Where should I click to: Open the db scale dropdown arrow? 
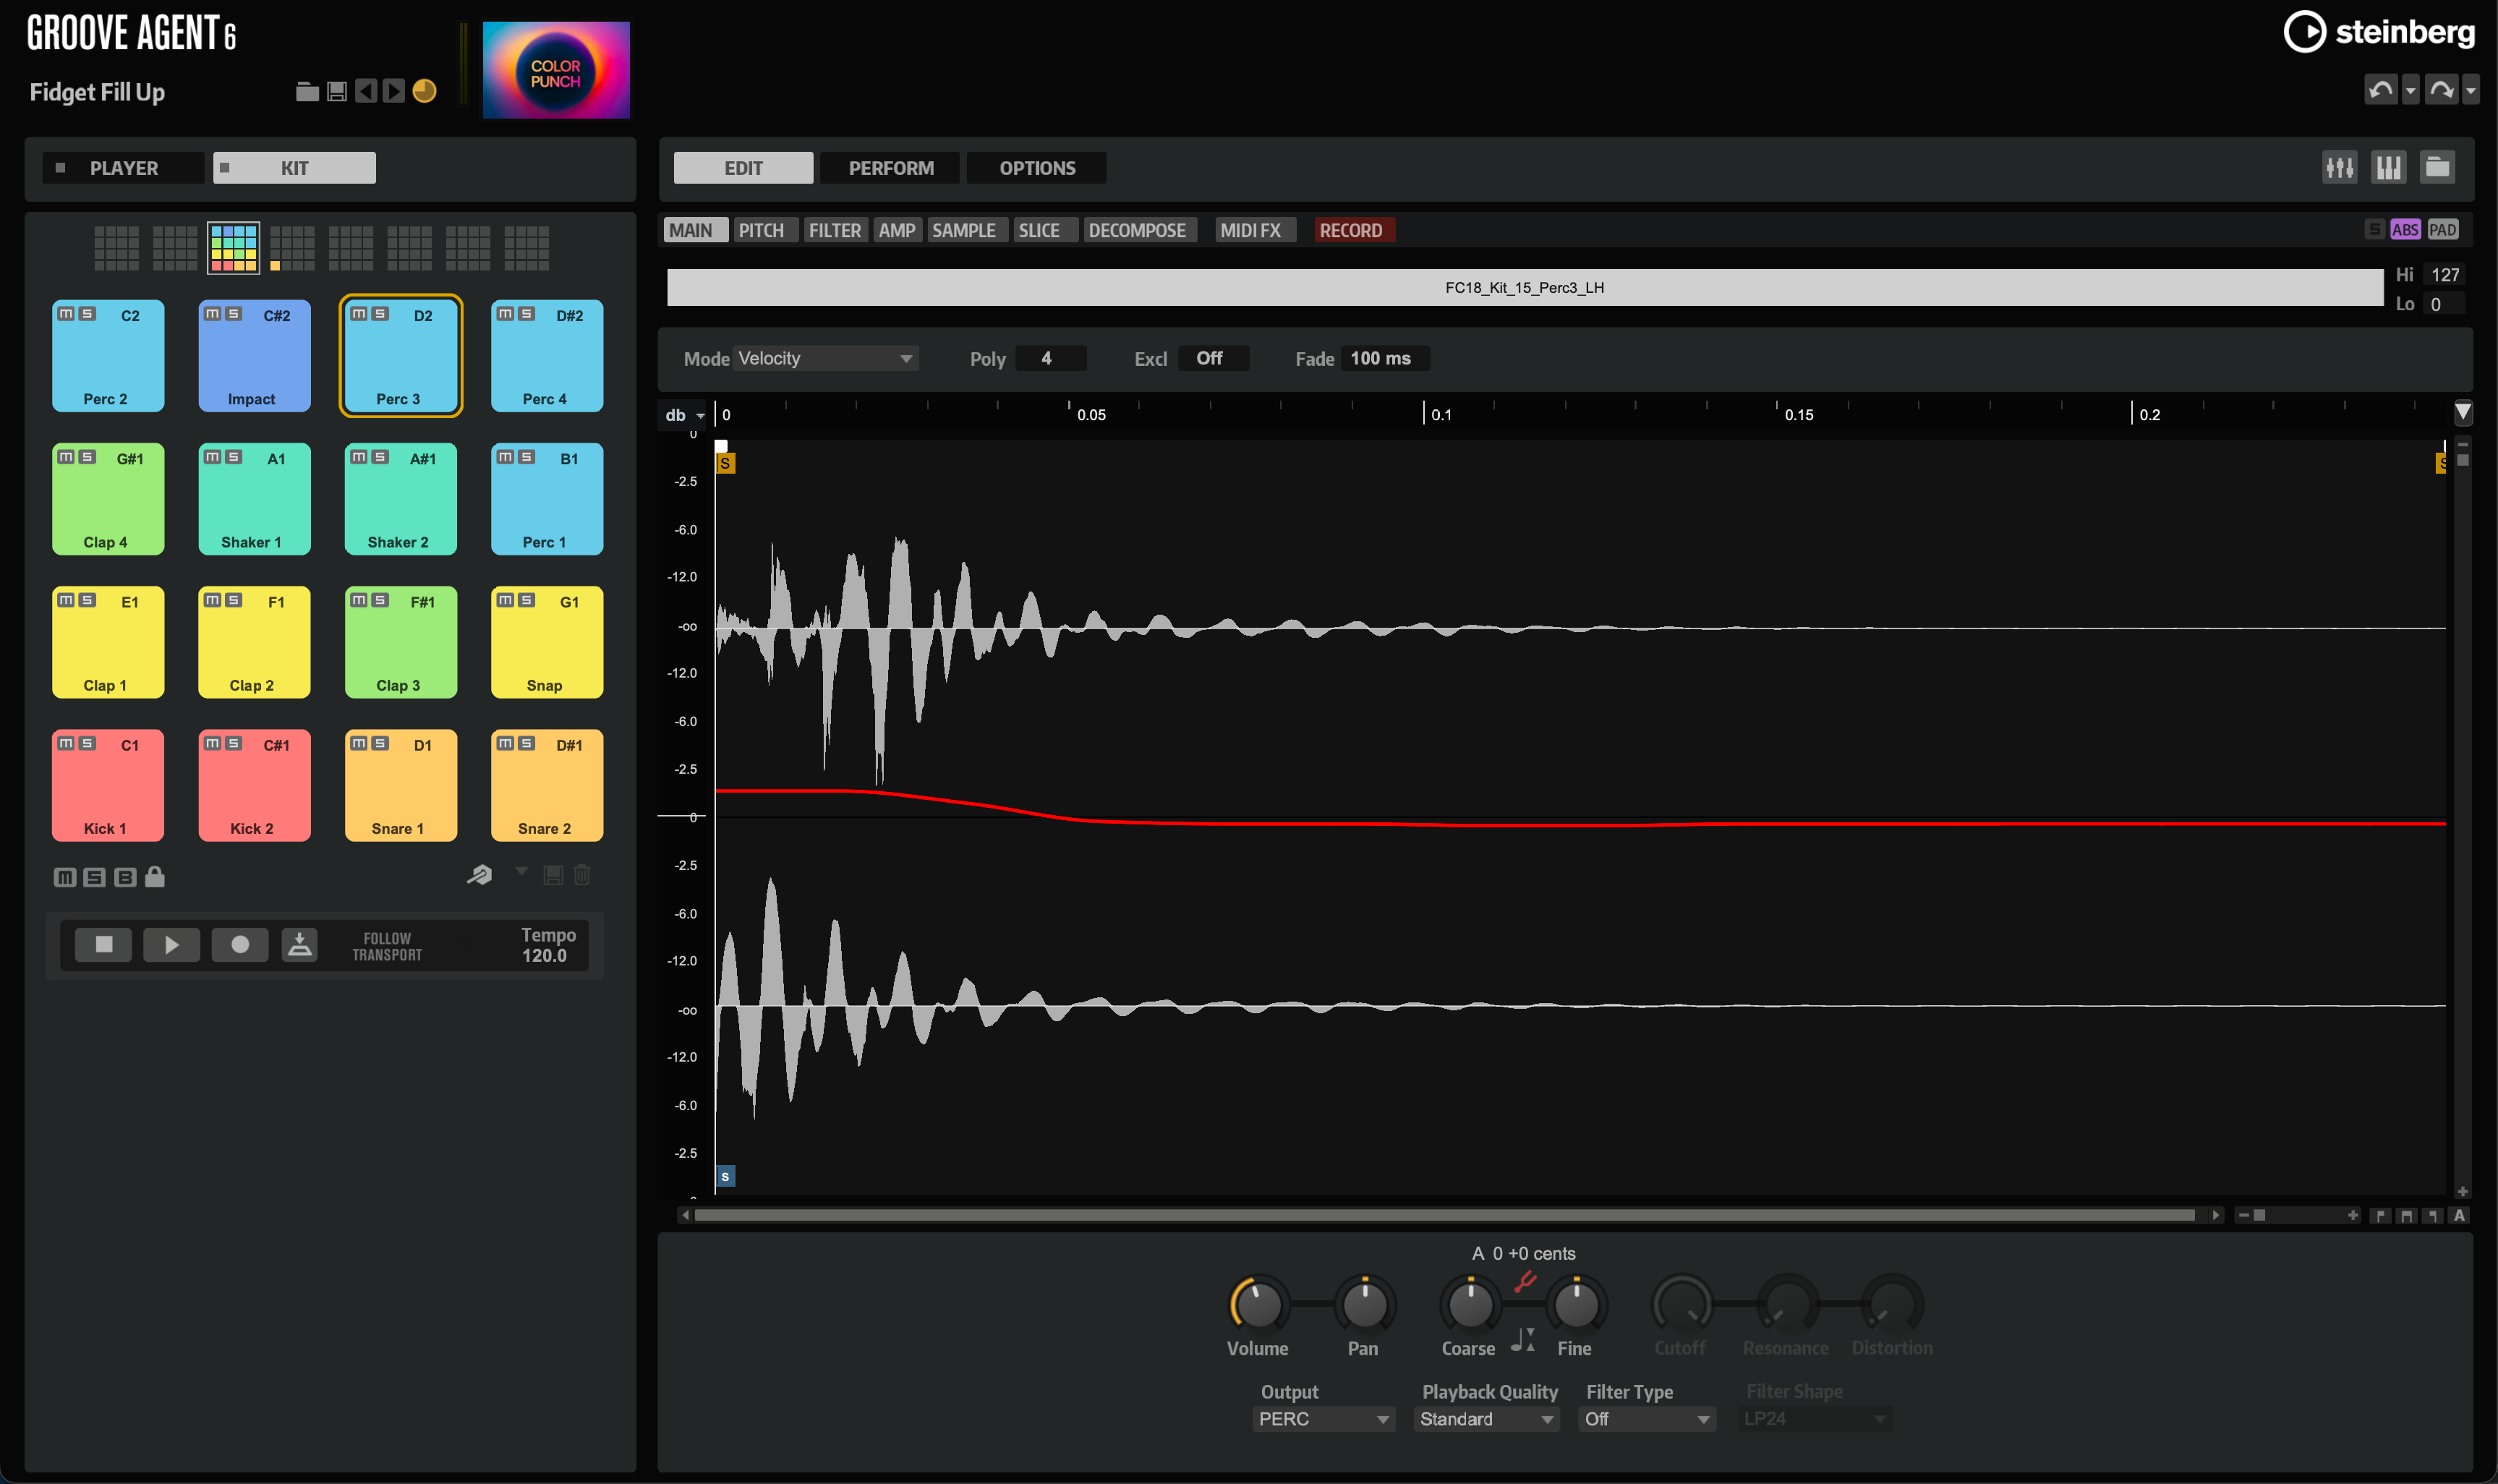(700, 415)
